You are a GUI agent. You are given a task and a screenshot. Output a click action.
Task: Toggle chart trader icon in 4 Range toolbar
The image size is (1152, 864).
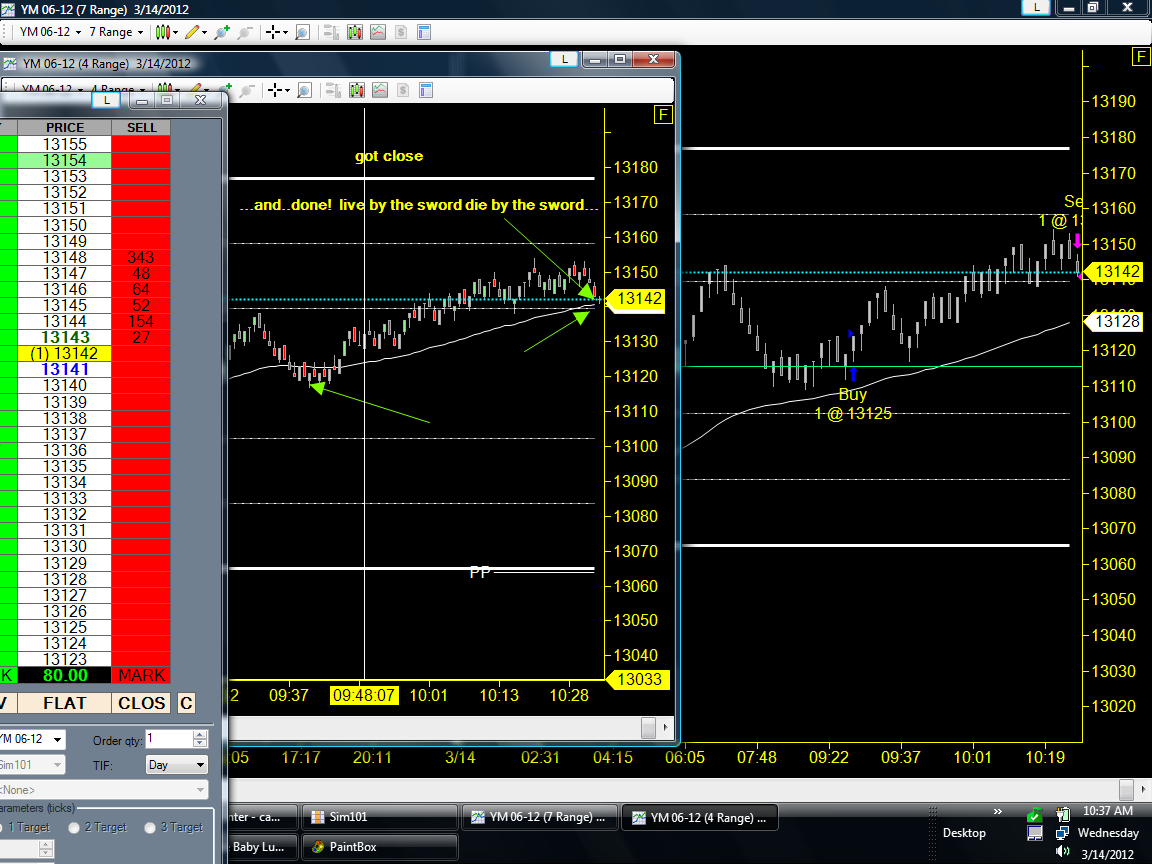tap(333, 90)
